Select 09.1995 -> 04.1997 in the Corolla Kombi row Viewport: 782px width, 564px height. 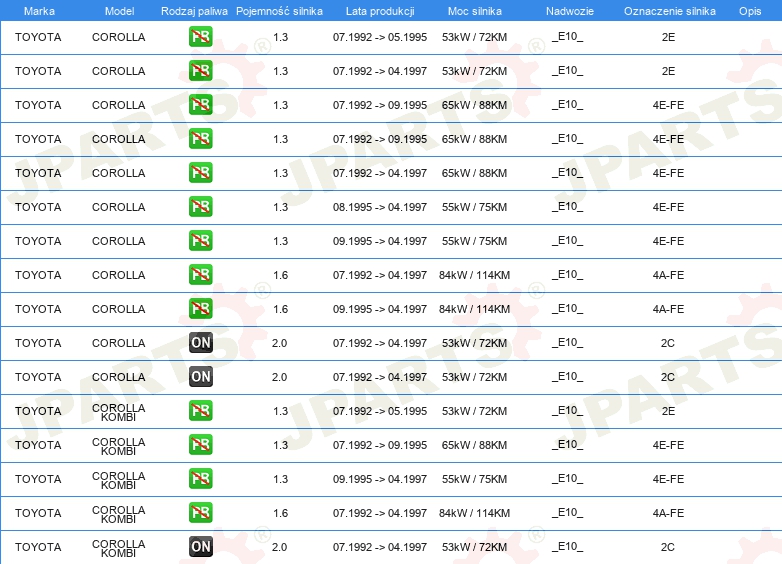tap(380, 479)
